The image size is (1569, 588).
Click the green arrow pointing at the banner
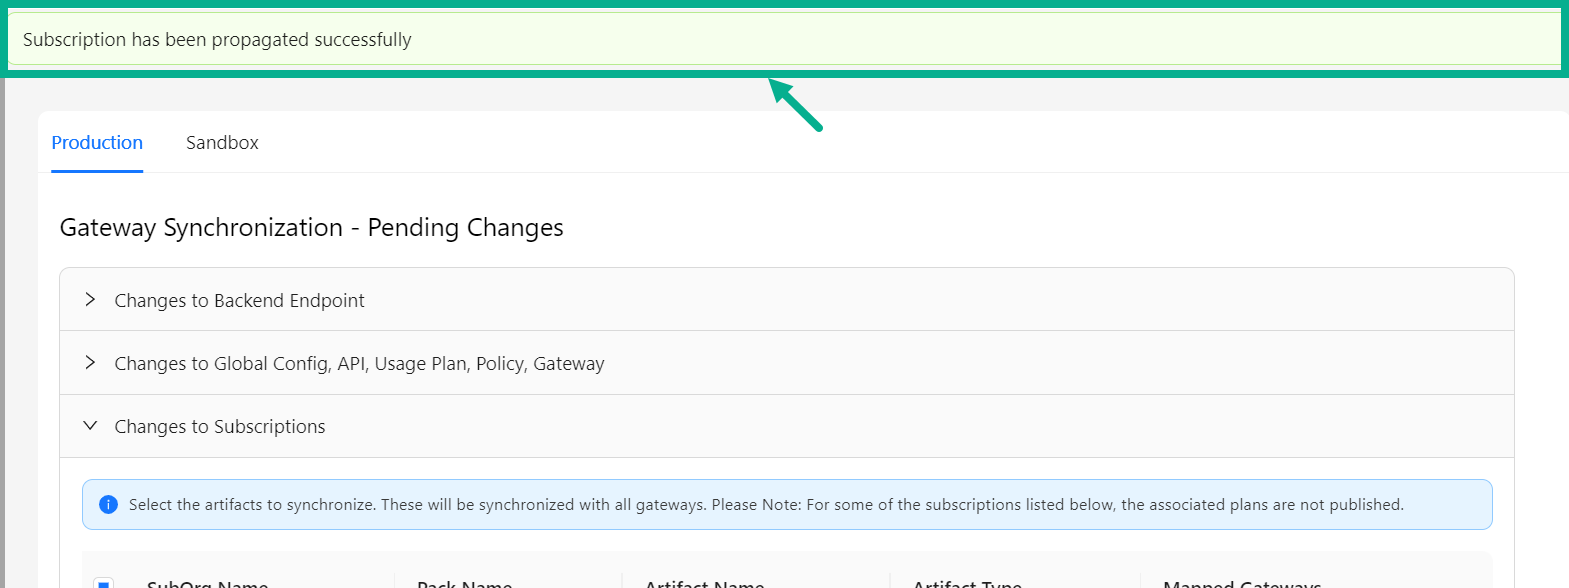pos(796,105)
